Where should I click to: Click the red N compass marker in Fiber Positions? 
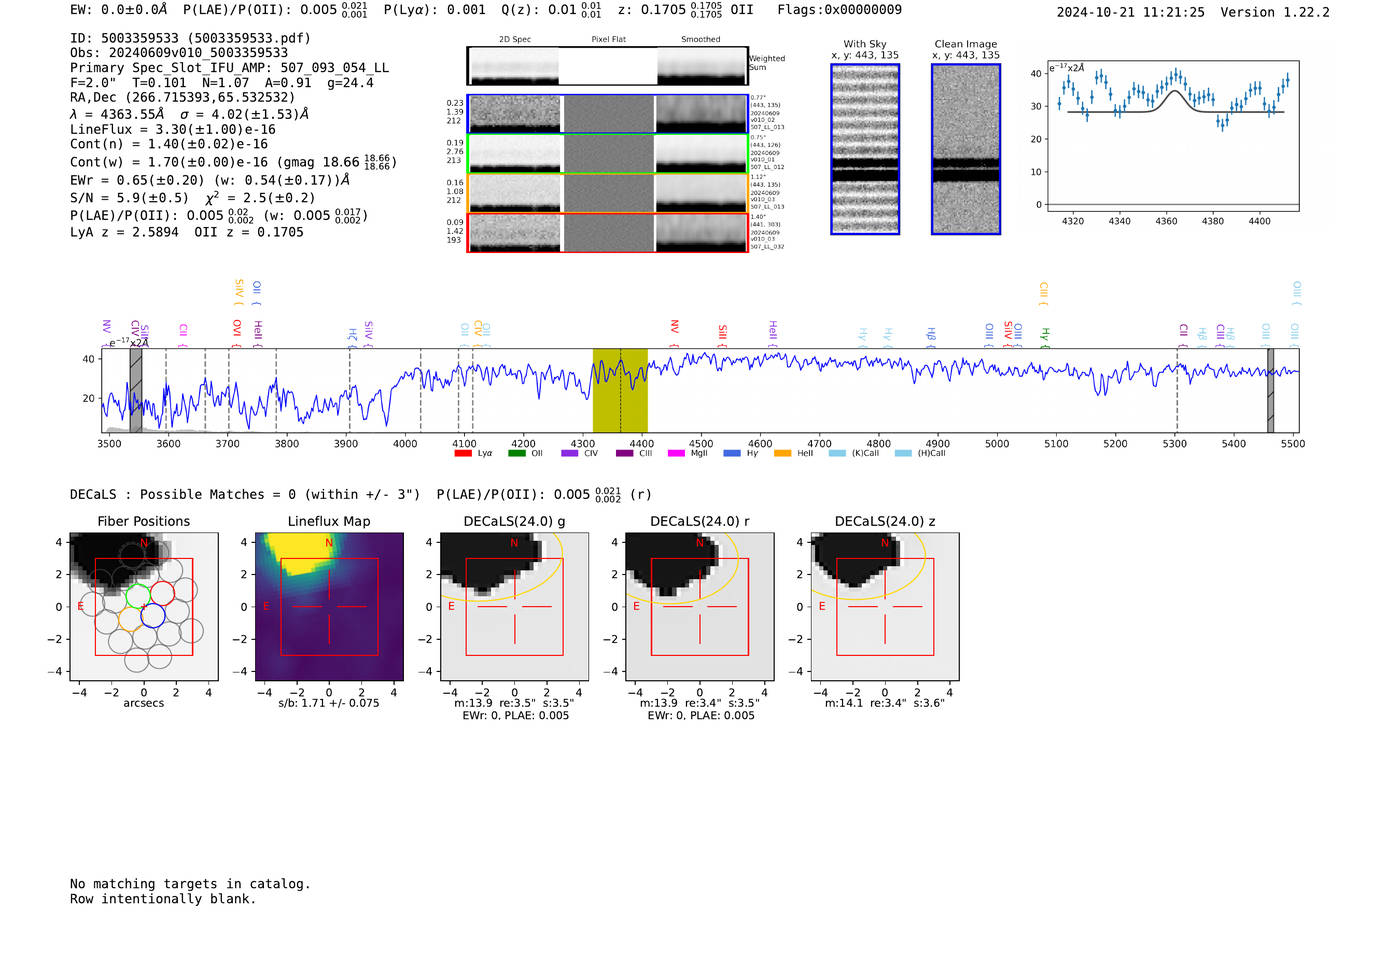coord(144,543)
